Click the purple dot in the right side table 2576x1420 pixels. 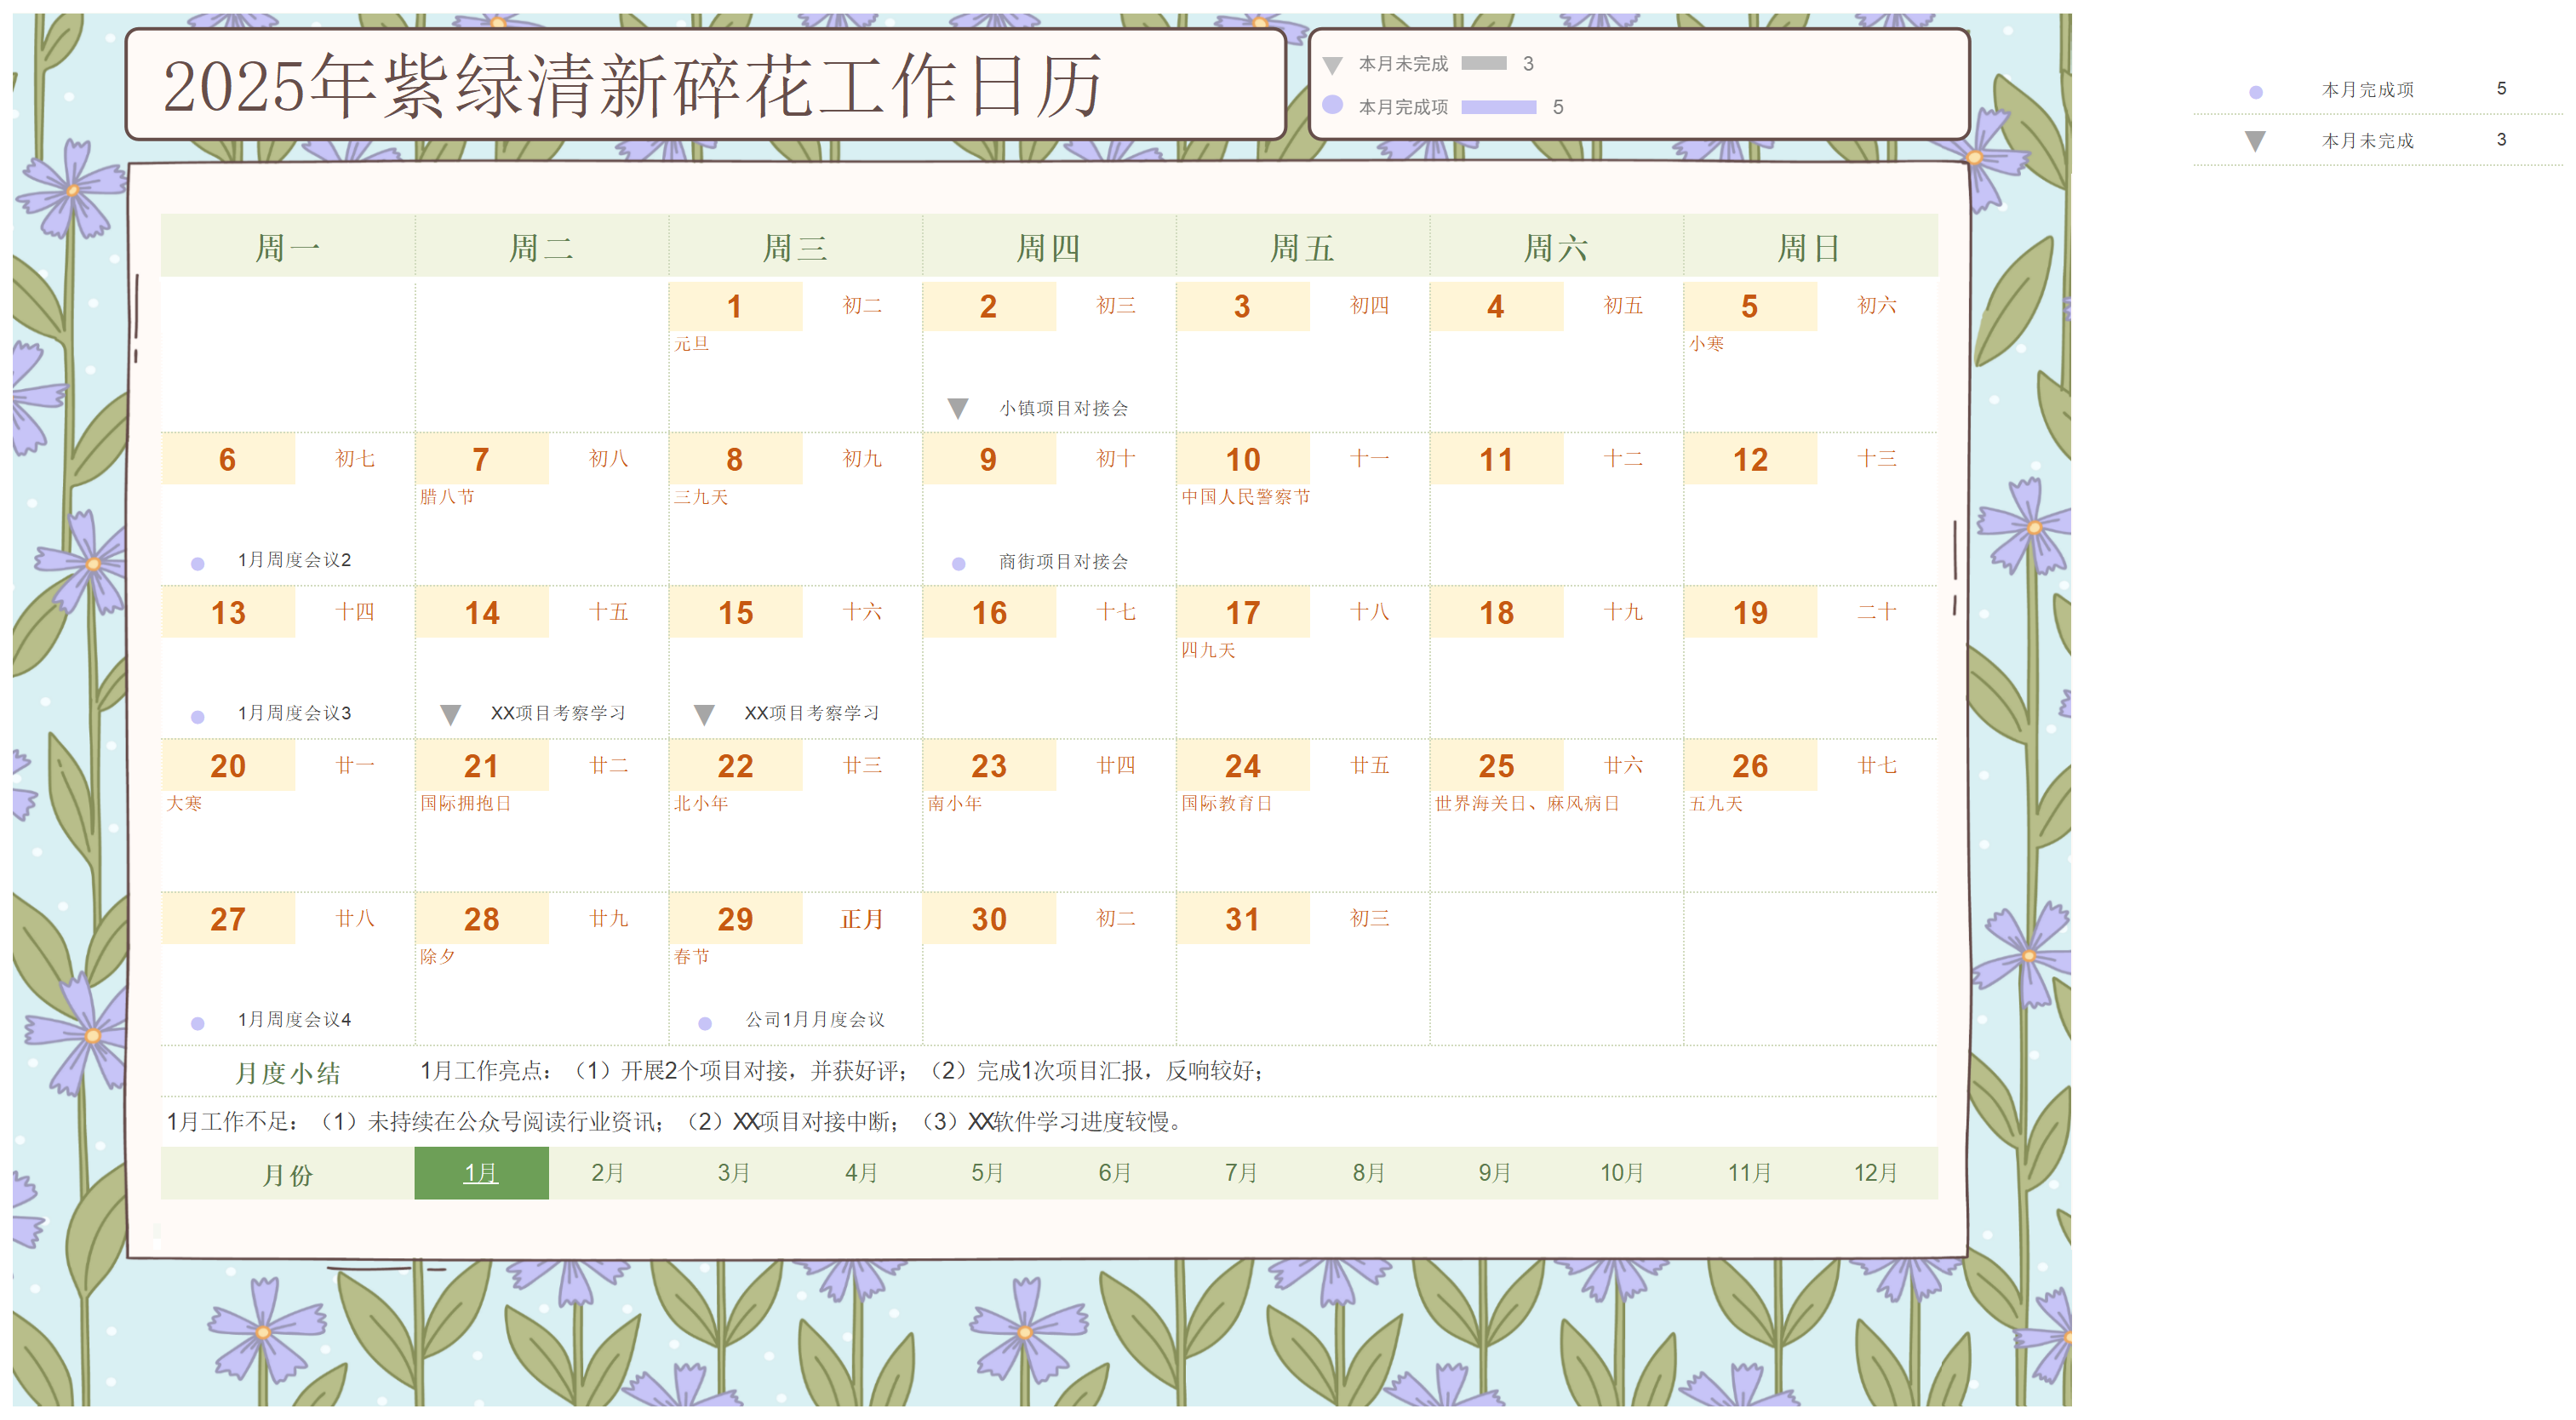[x=2255, y=92]
